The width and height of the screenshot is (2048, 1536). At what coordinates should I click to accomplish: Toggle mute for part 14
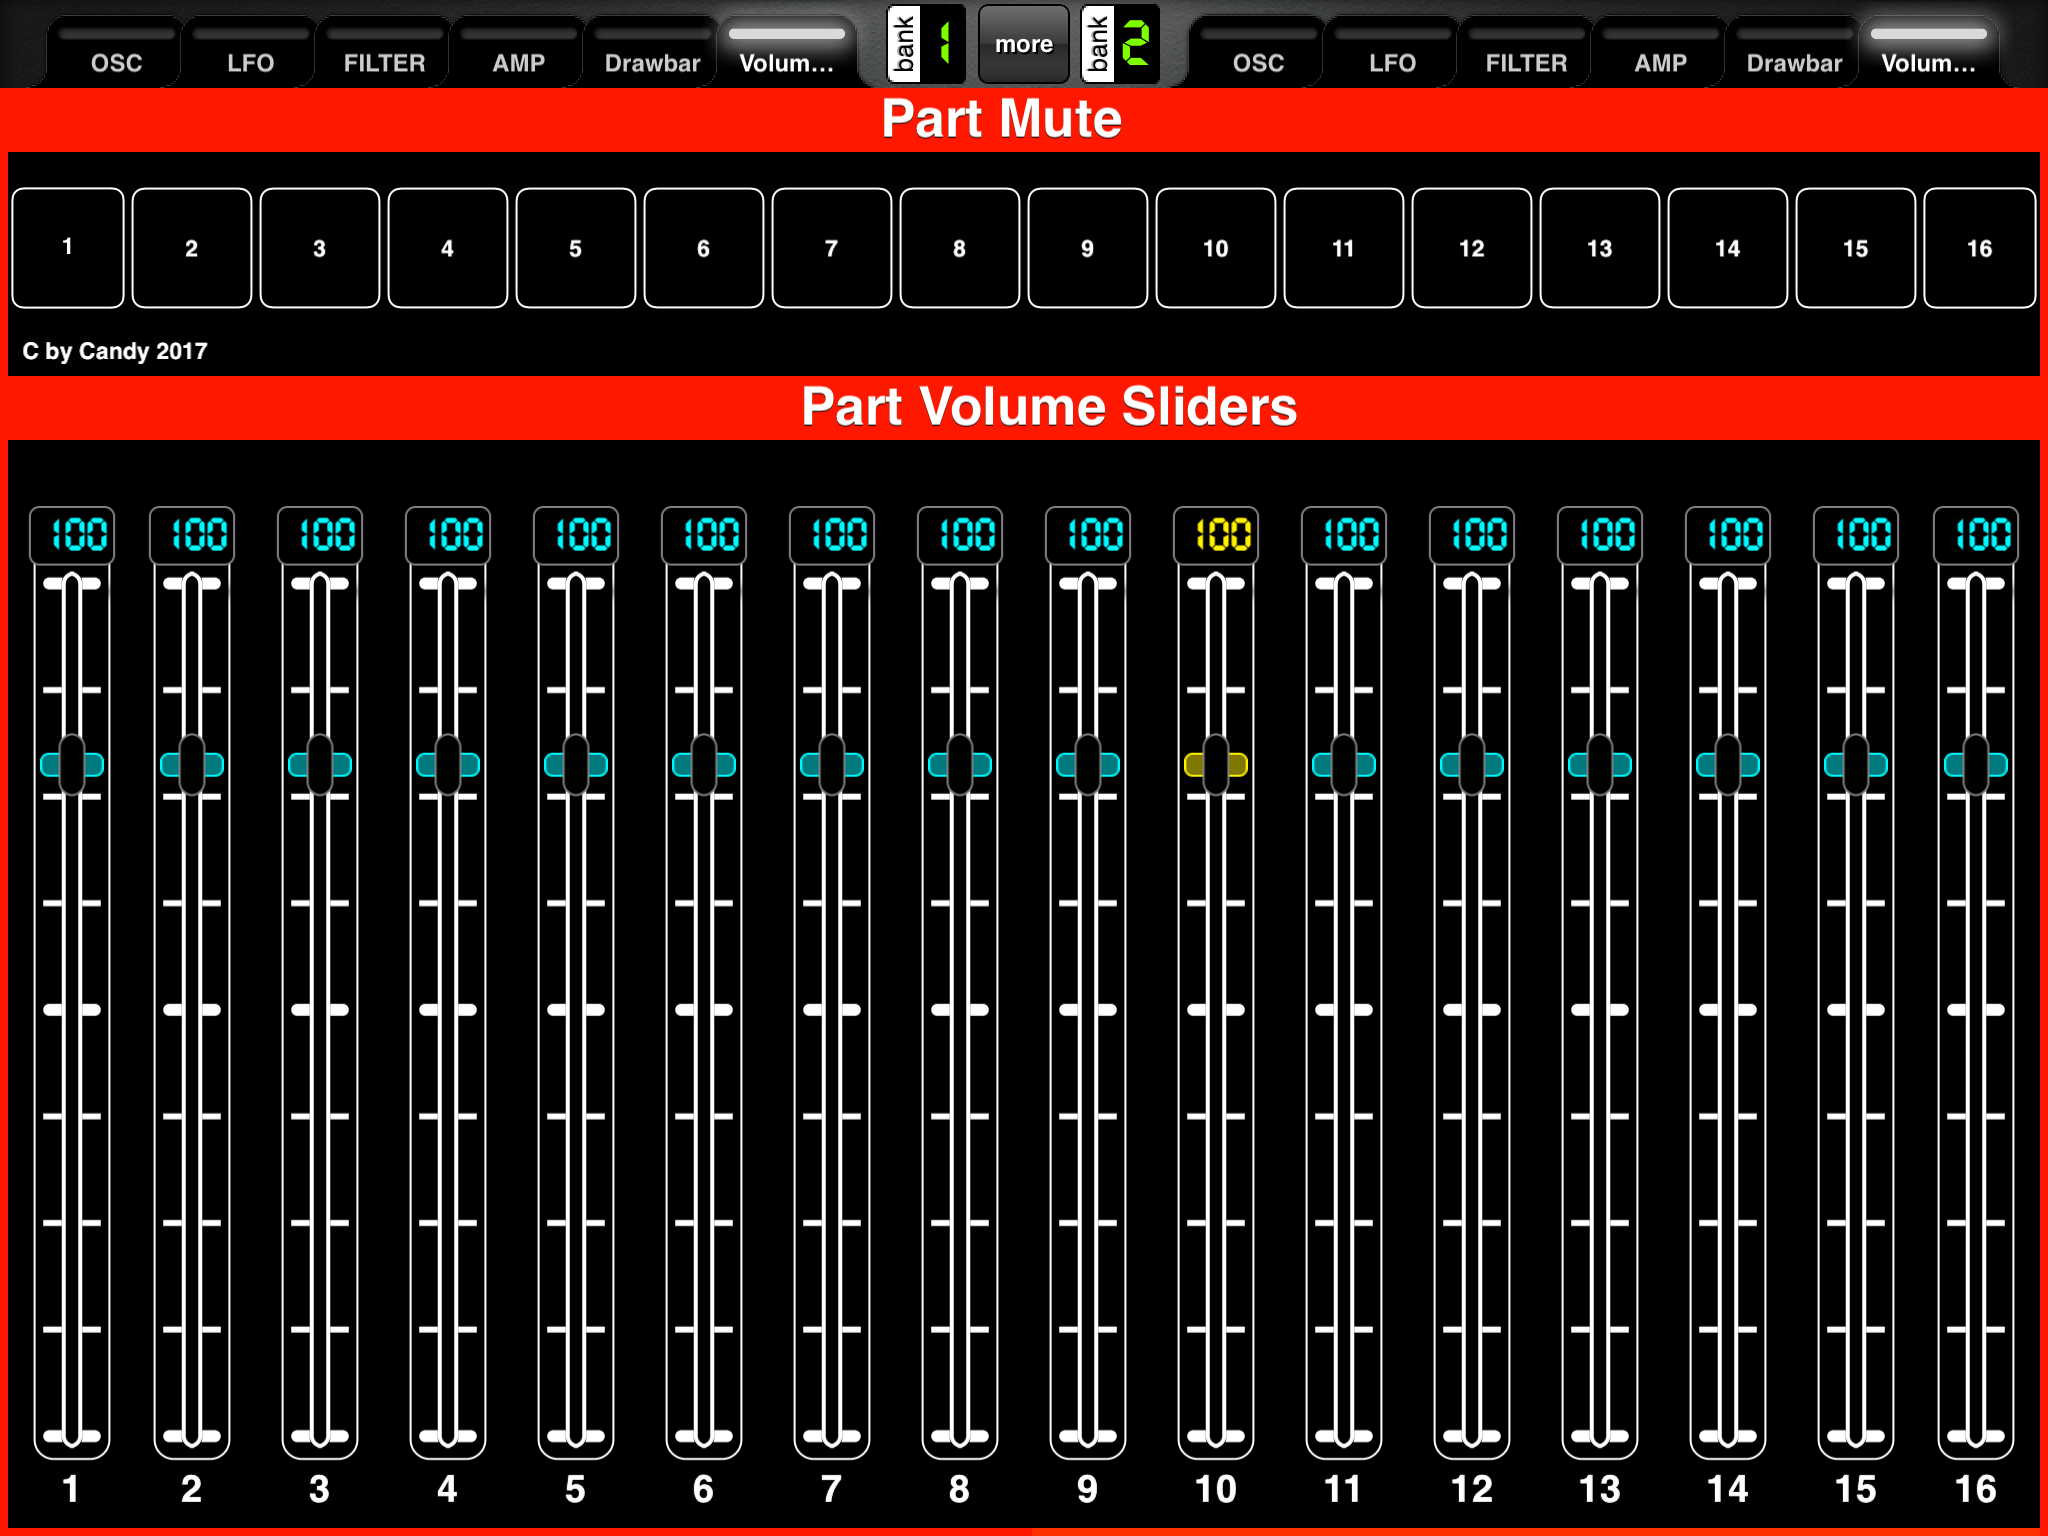(x=1728, y=248)
